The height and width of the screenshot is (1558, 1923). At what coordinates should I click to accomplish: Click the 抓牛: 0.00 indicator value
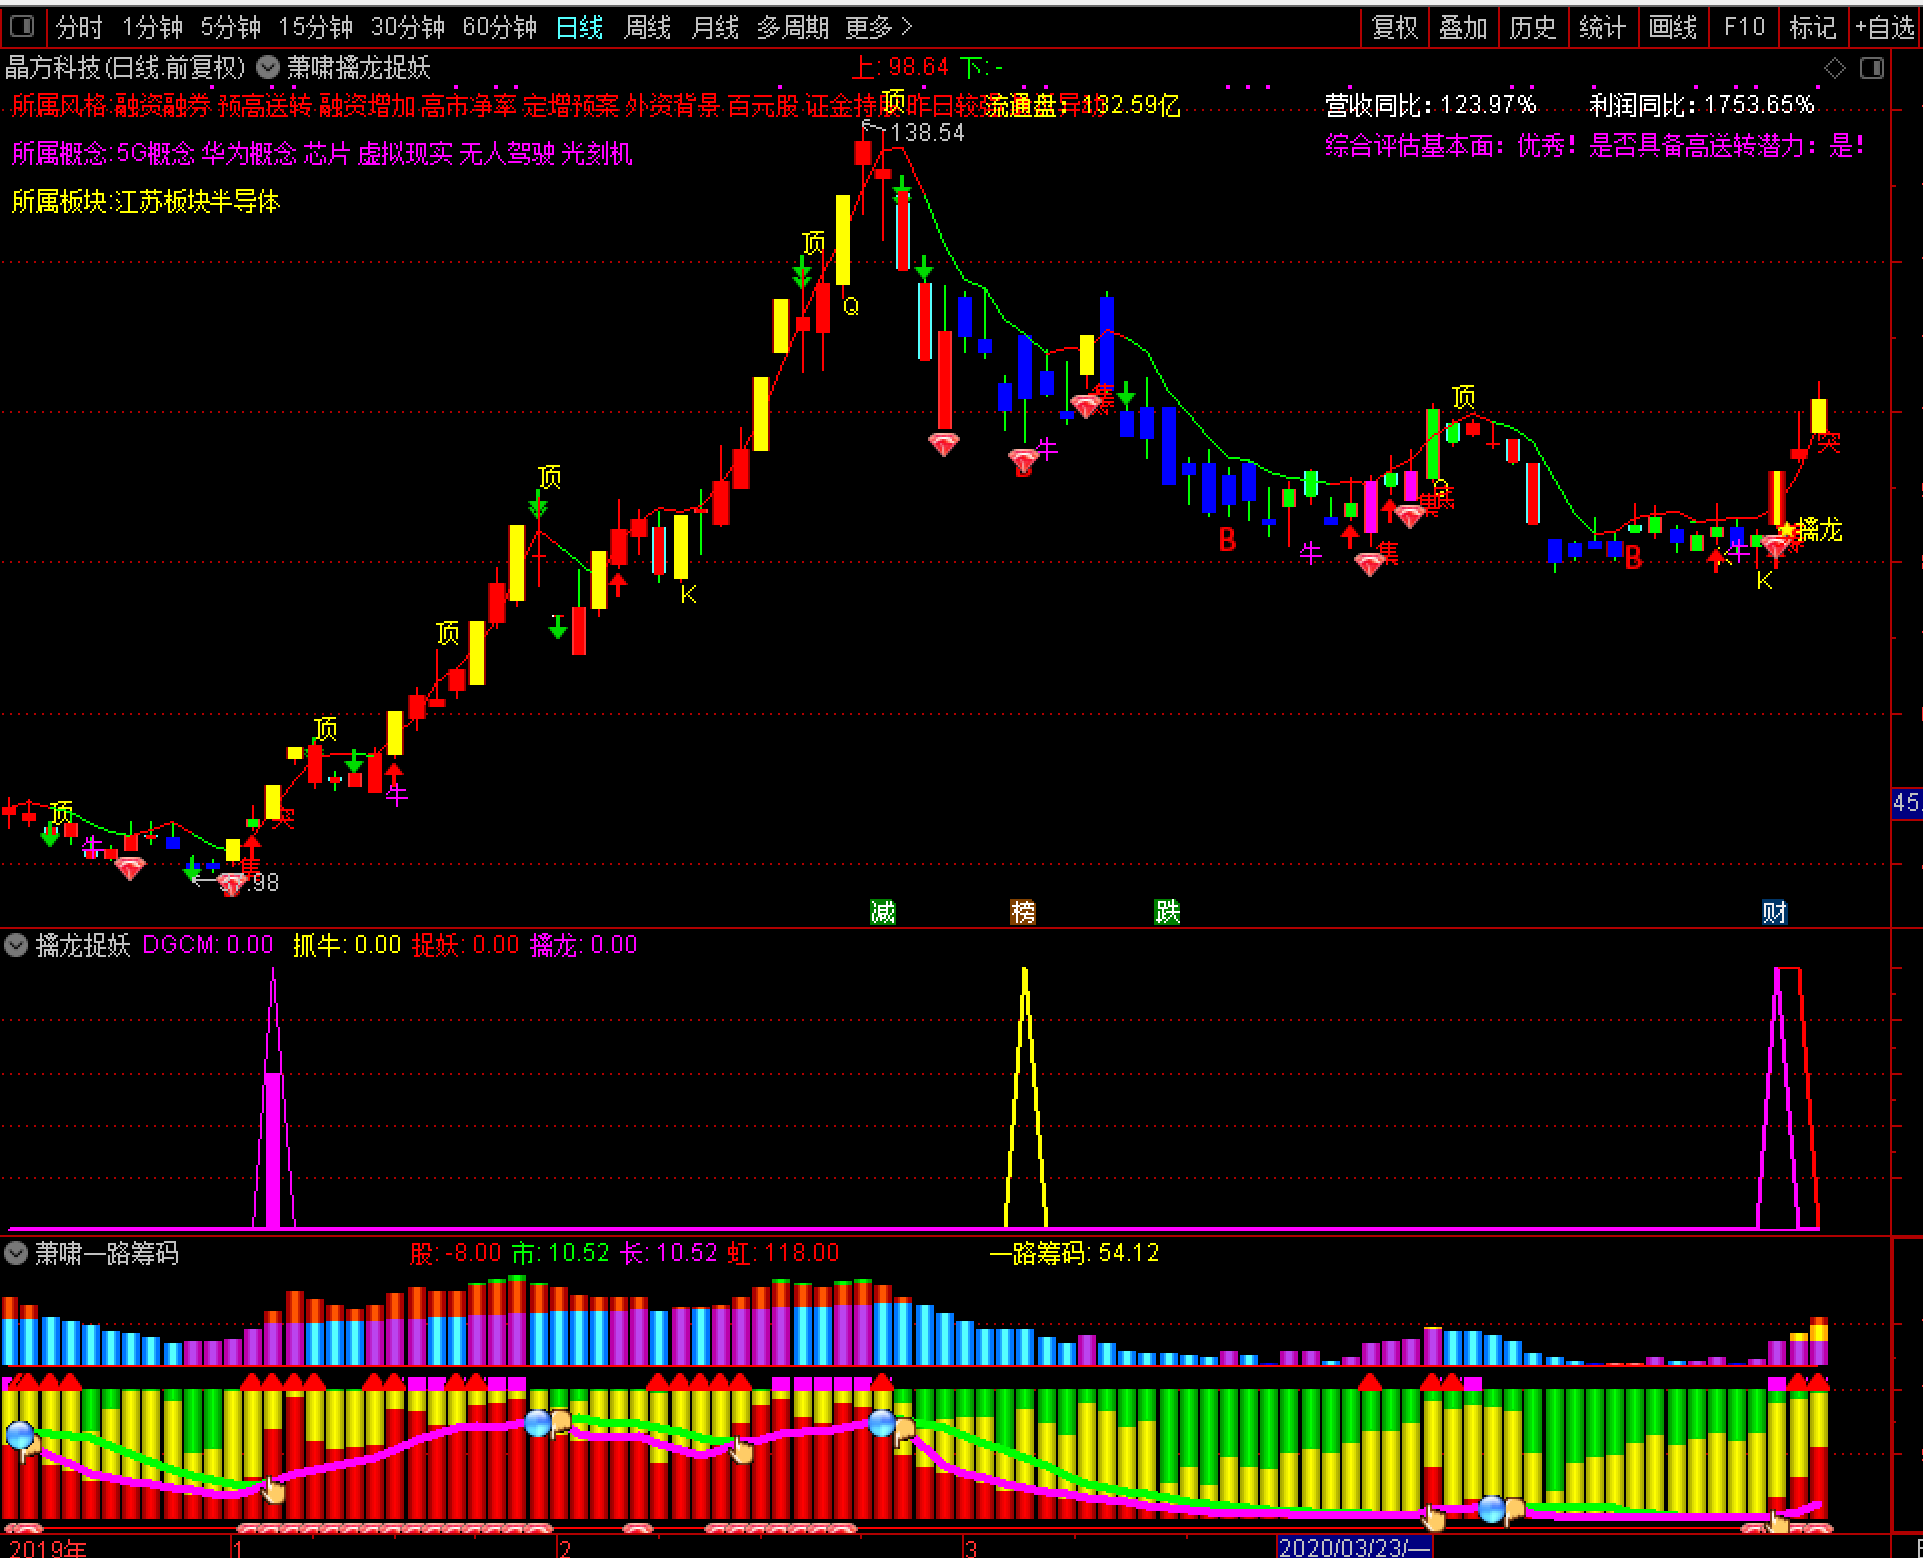(x=347, y=945)
